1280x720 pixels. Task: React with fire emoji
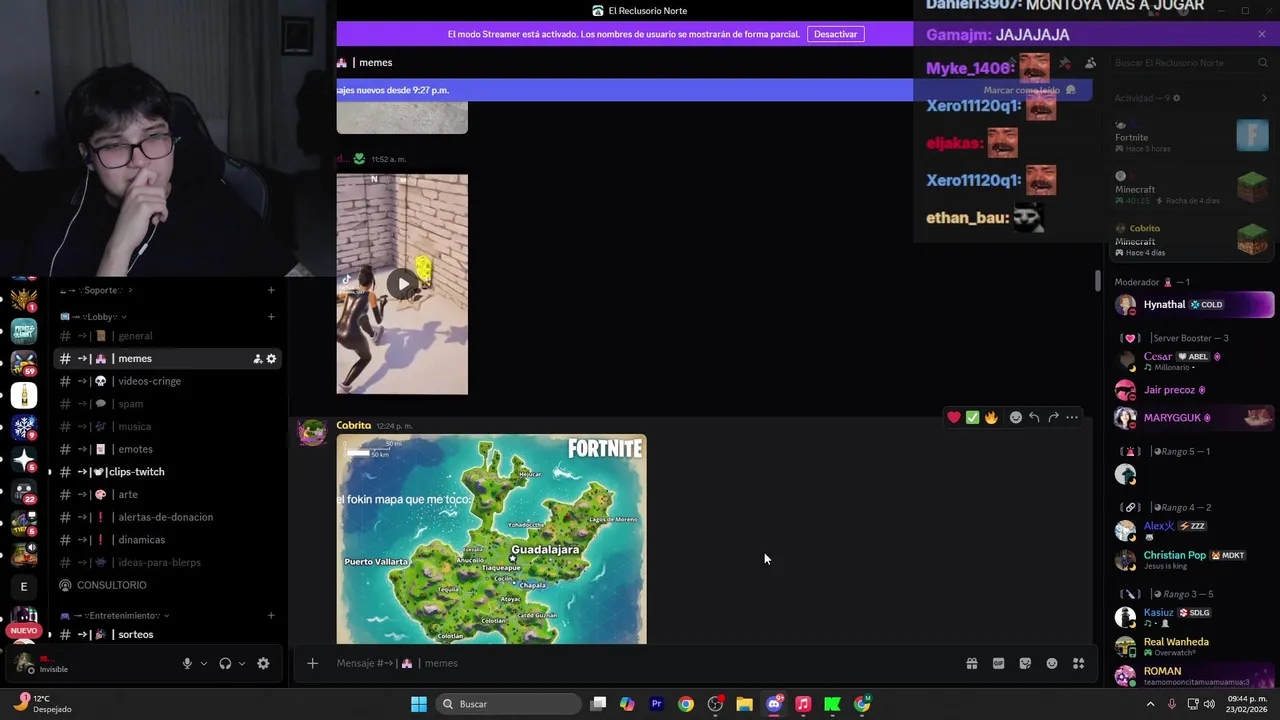coord(991,417)
